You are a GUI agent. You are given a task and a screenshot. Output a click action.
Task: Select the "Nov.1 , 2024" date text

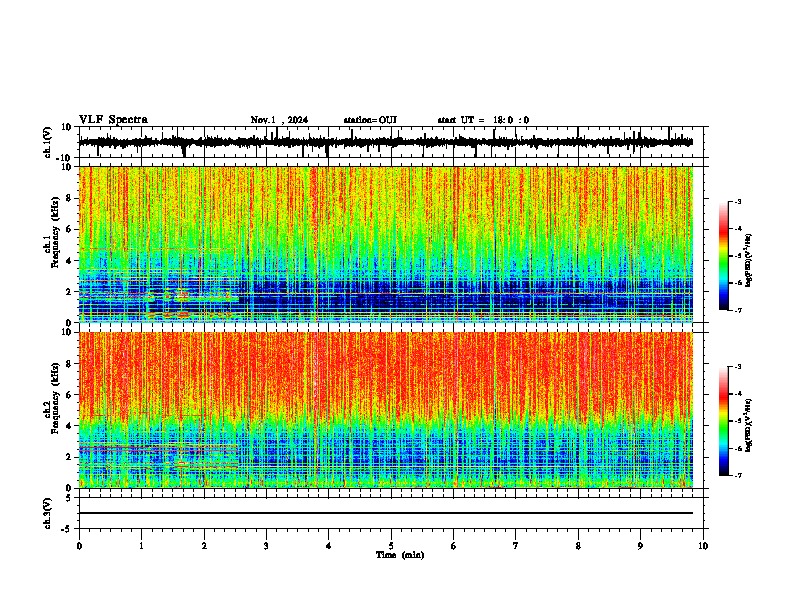coord(279,120)
